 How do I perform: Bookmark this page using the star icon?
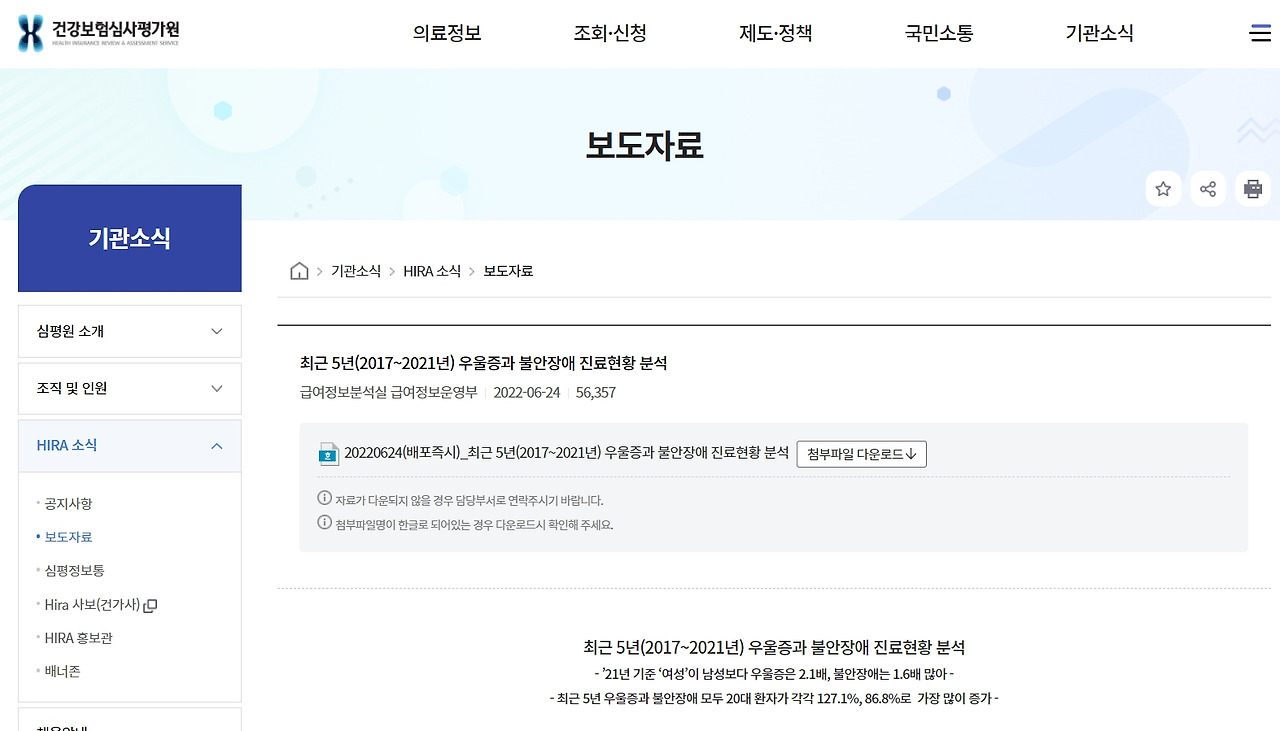point(1163,188)
